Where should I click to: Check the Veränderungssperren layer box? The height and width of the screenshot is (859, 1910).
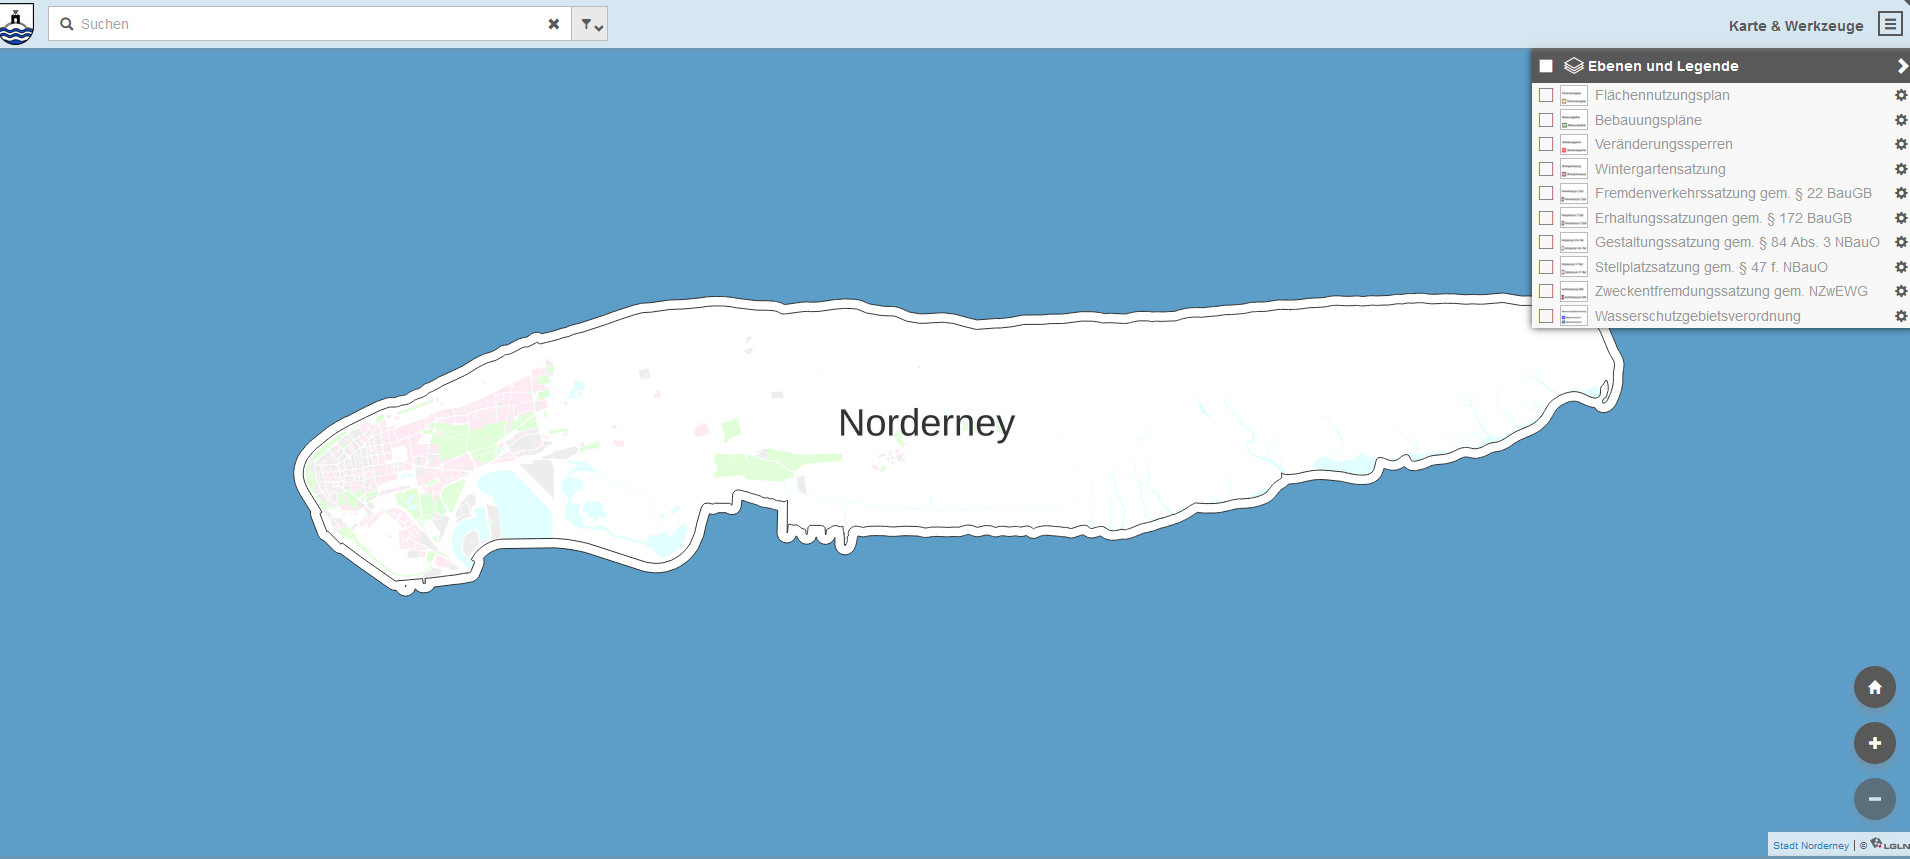tap(1546, 144)
